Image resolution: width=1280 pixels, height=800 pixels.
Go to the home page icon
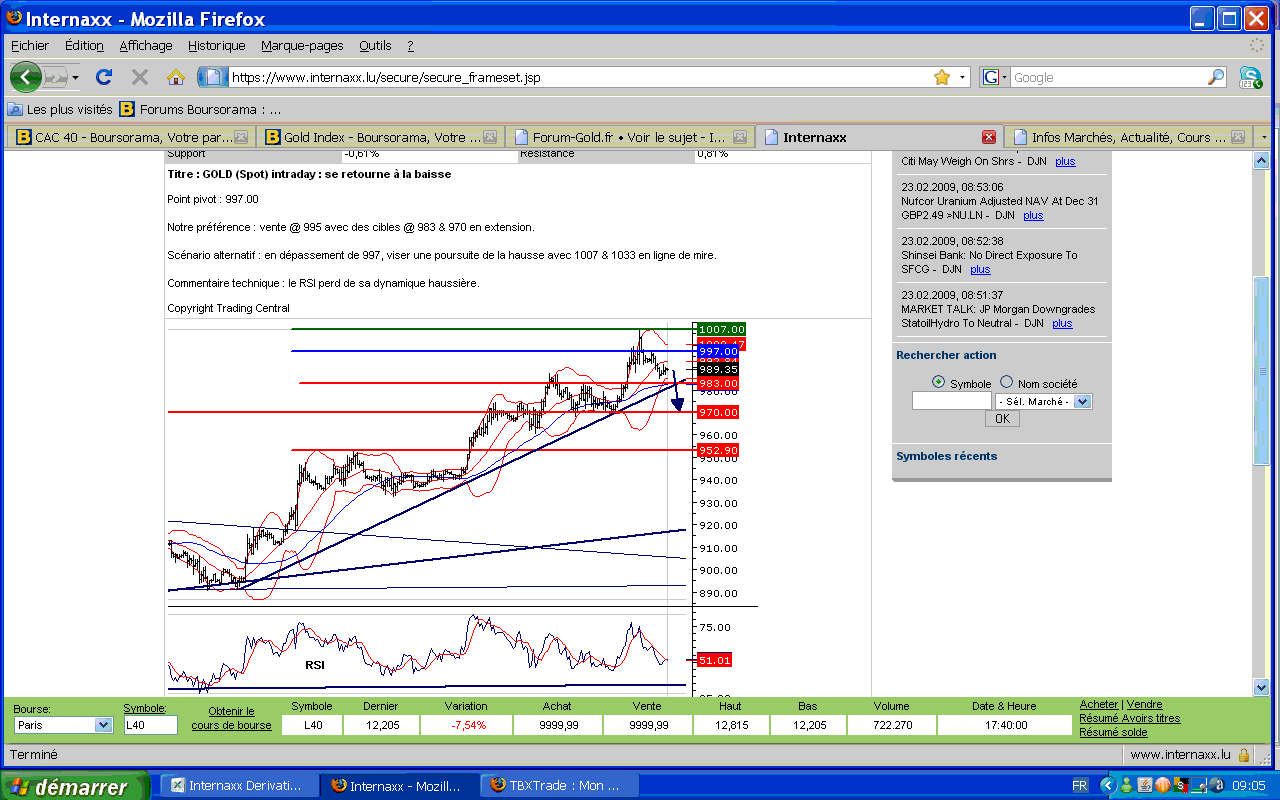[176, 77]
